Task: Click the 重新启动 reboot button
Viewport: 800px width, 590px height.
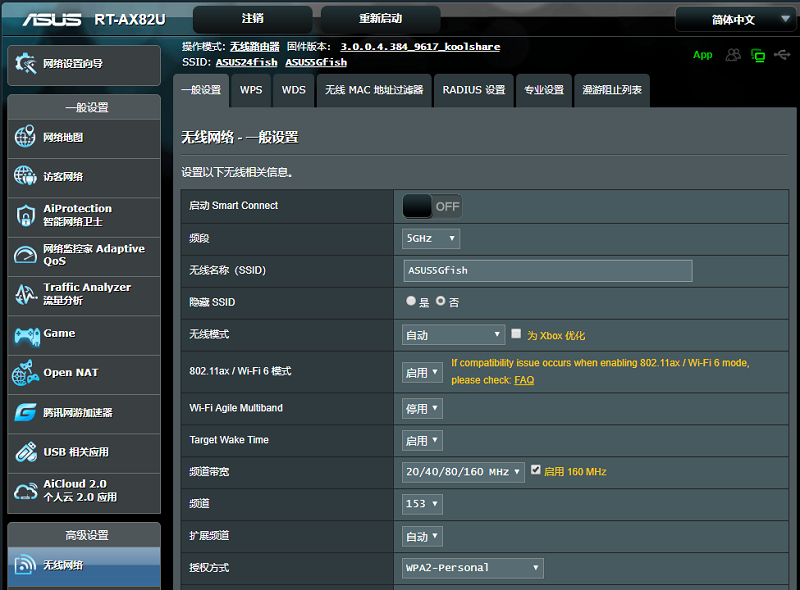Action: [x=381, y=19]
